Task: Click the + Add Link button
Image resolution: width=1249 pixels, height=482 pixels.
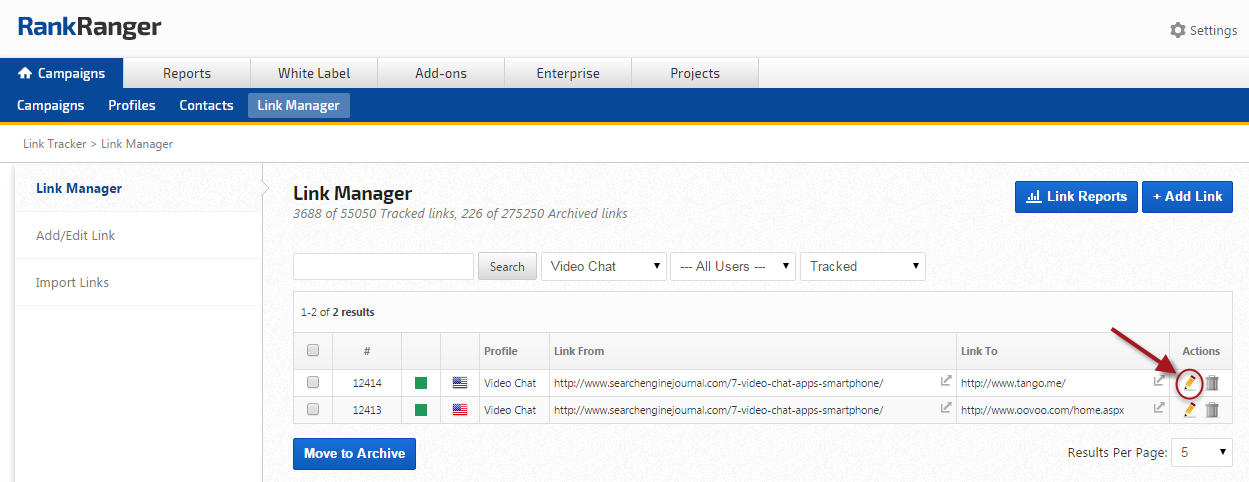Action: [x=1188, y=197]
